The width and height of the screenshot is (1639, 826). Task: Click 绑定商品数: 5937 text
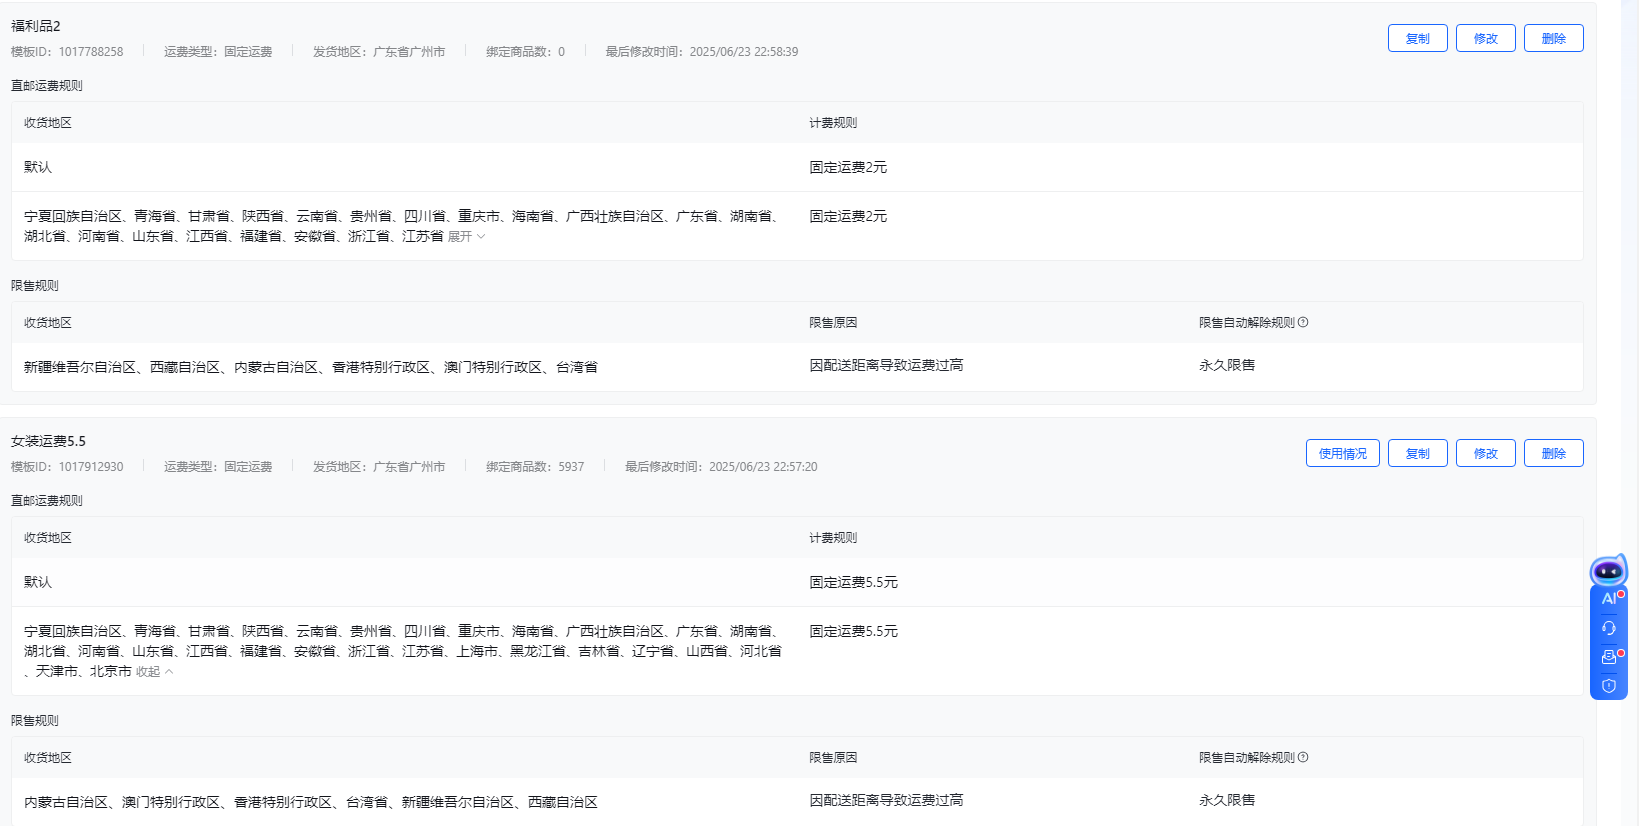coord(535,467)
